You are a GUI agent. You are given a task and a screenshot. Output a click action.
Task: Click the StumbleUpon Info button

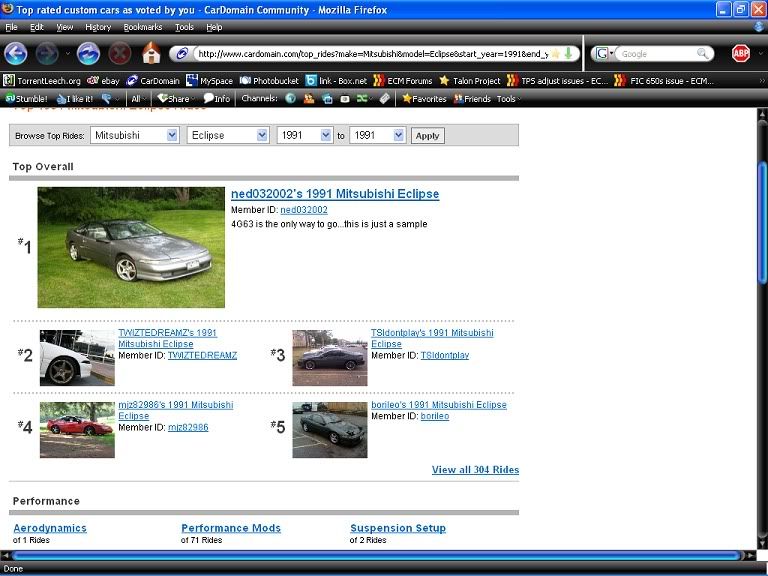217,99
